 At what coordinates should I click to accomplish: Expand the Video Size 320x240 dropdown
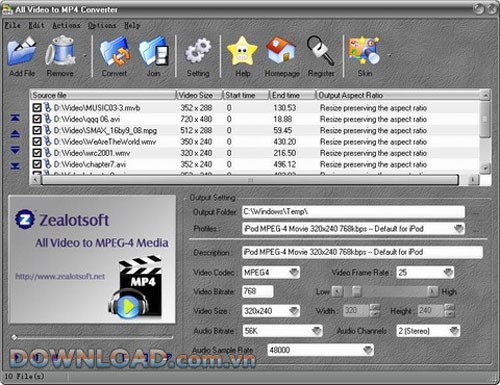click(x=294, y=311)
